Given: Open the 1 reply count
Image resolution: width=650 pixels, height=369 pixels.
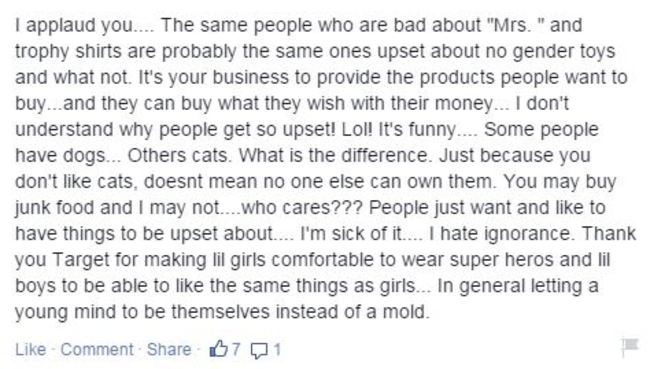Looking at the screenshot, I should pos(277,350).
